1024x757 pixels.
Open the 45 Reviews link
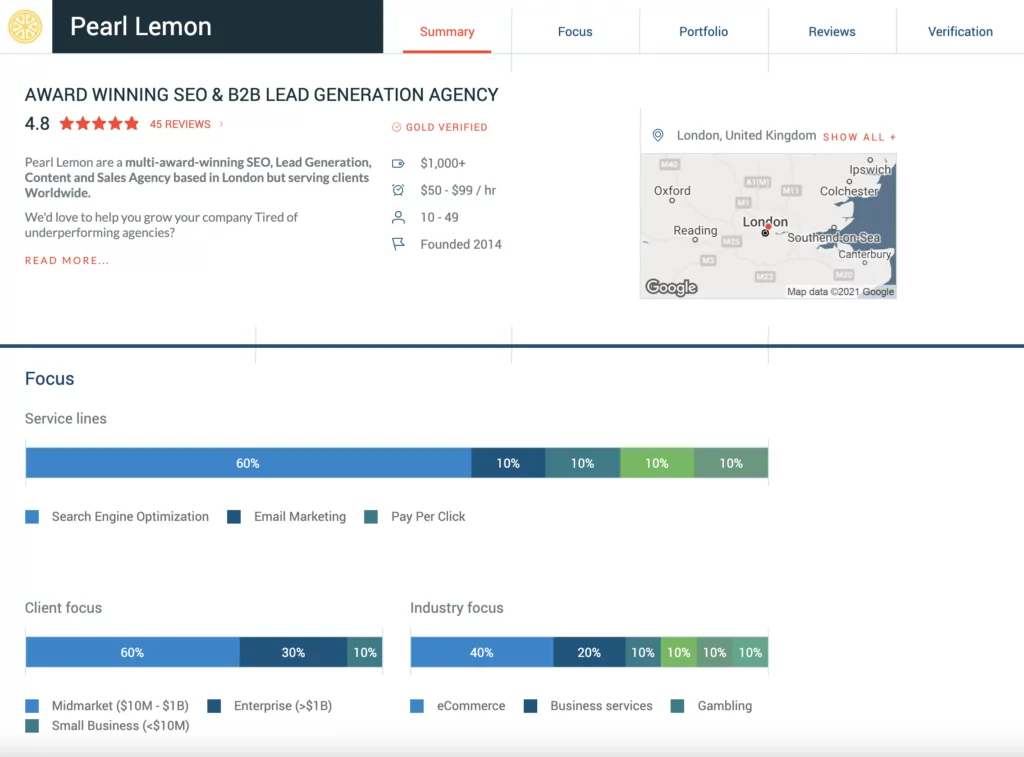(x=180, y=124)
